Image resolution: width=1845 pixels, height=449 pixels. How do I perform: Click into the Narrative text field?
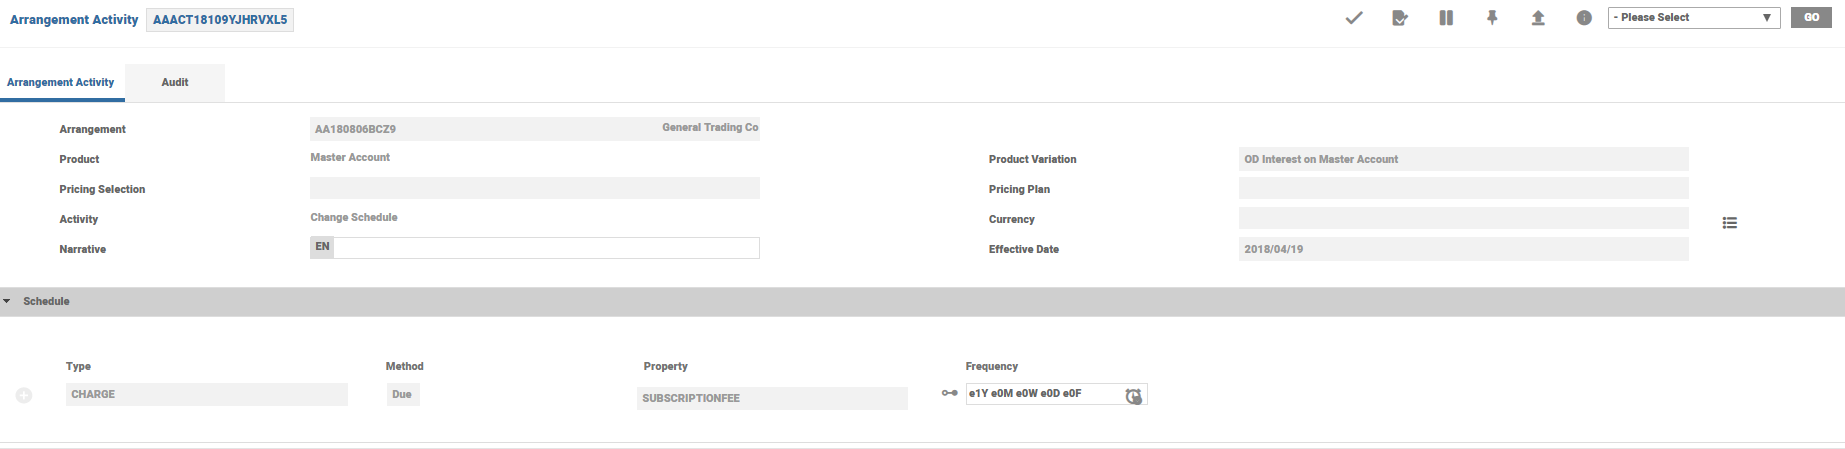coord(546,248)
